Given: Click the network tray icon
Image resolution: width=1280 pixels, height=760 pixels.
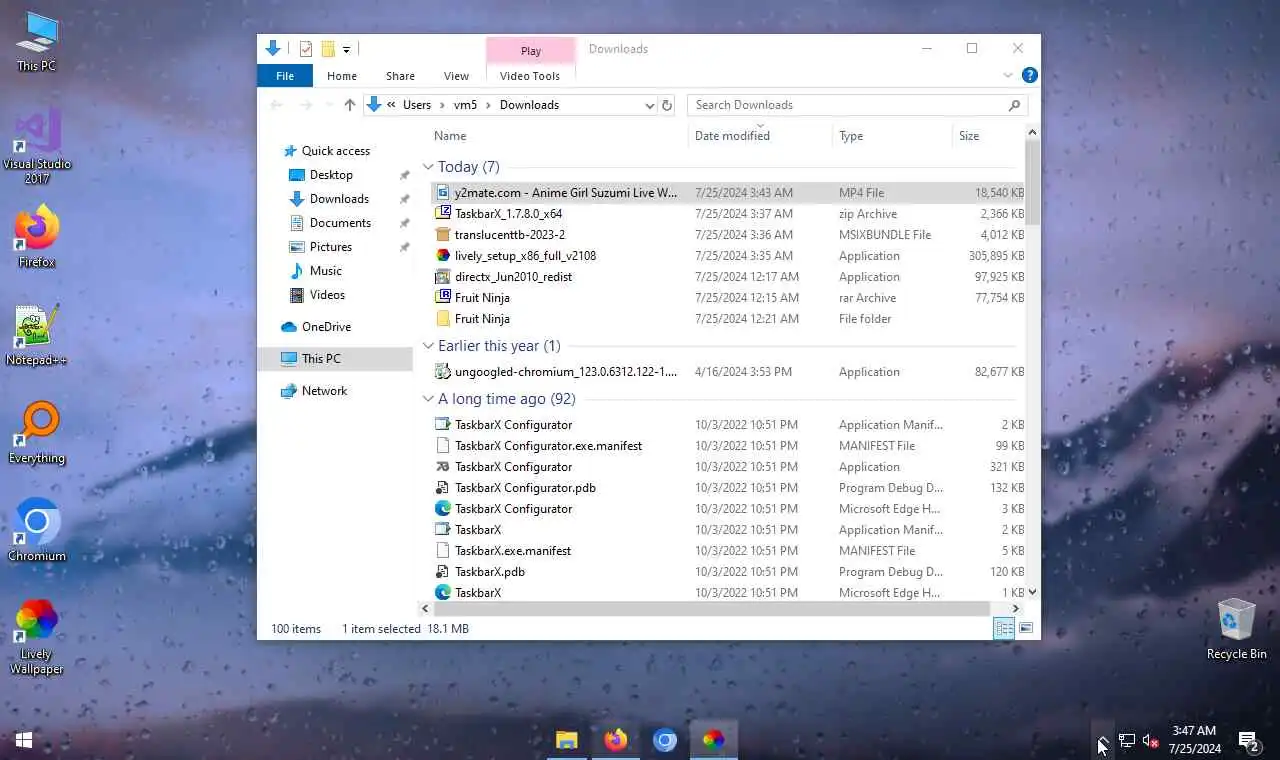Looking at the screenshot, I should pyautogui.click(x=1127, y=741).
